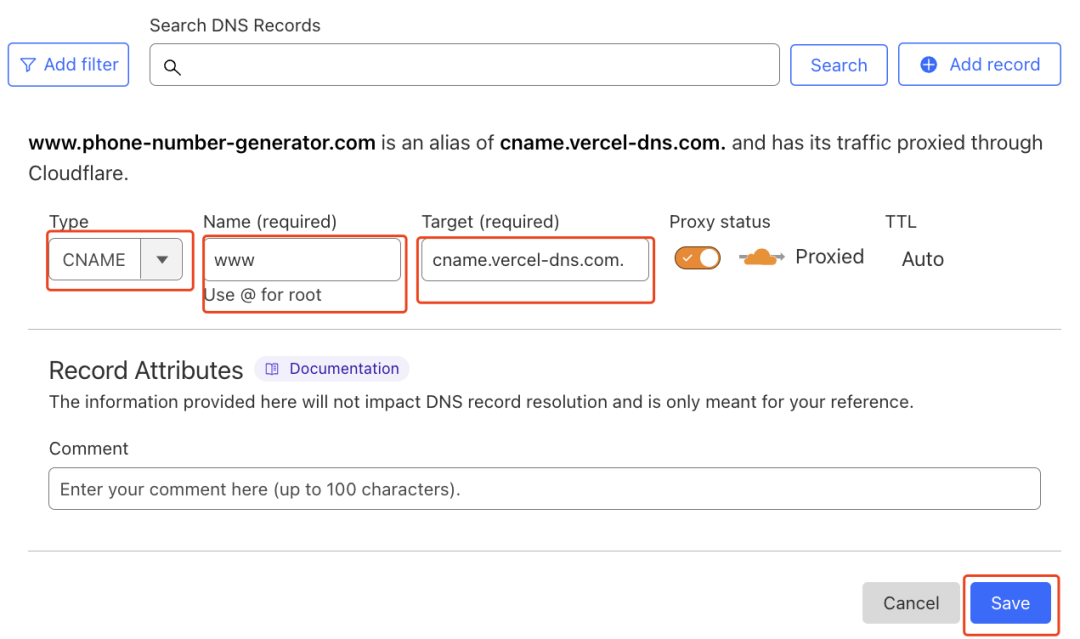Click the Documentation book icon
This screenshot has height=639, width=1080.
[272, 369]
